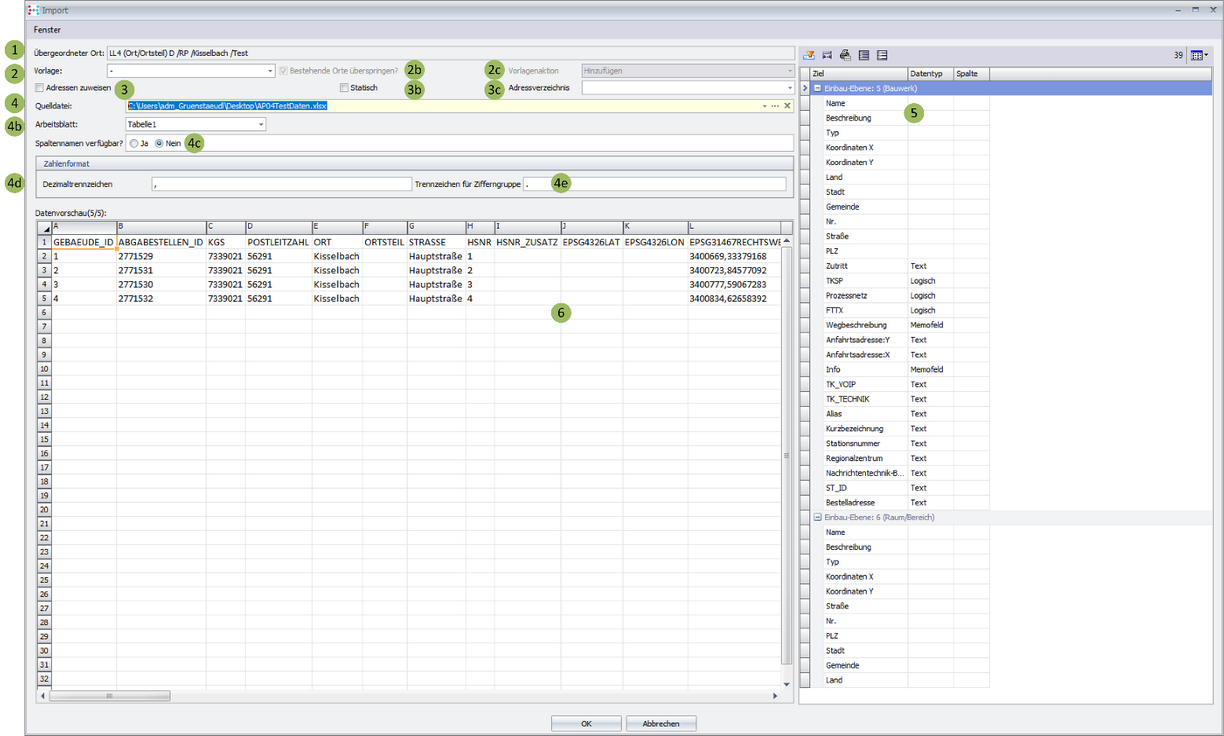Clear the Quelldatei path with the X icon
1224x736 pixels.
(787, 105)
